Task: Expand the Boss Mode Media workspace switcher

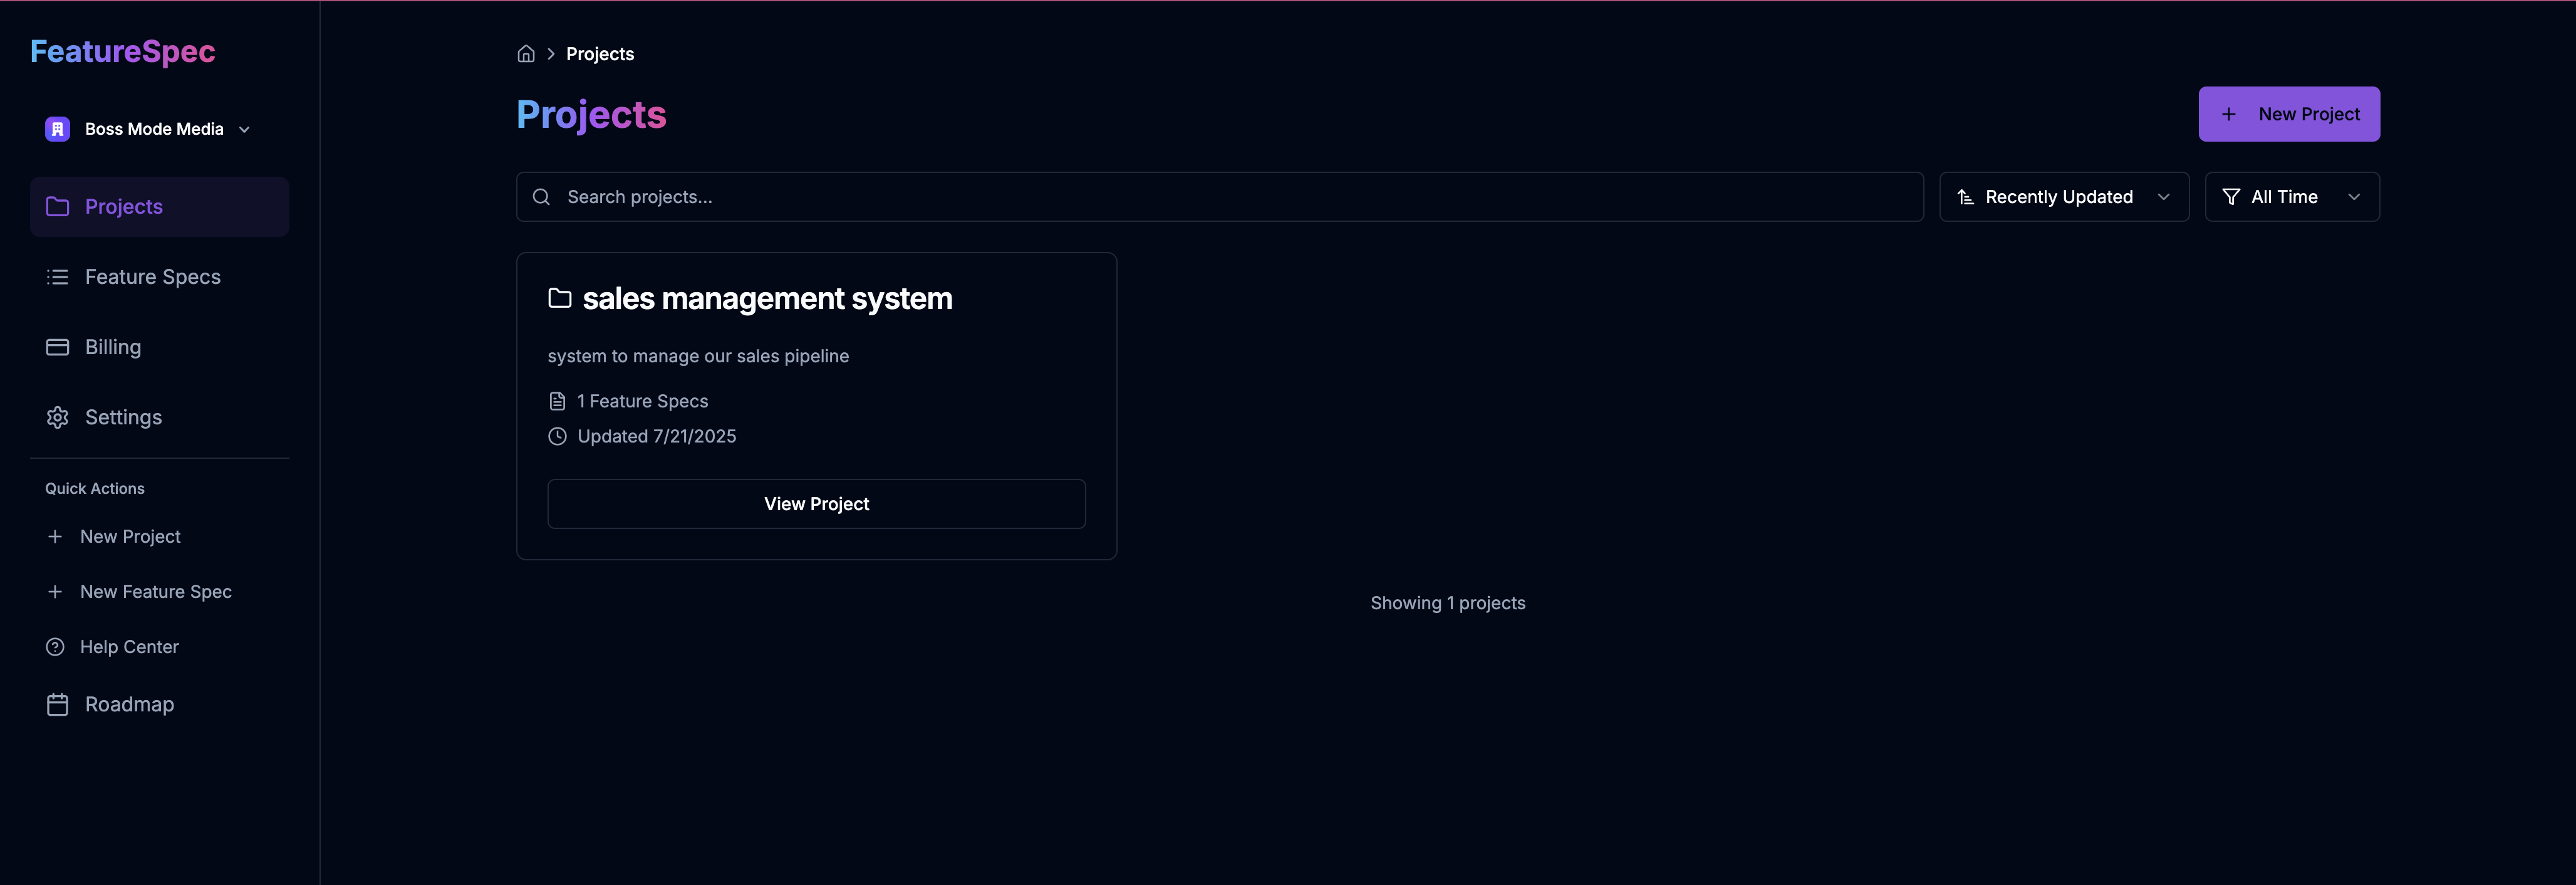Action: [244, 129]
